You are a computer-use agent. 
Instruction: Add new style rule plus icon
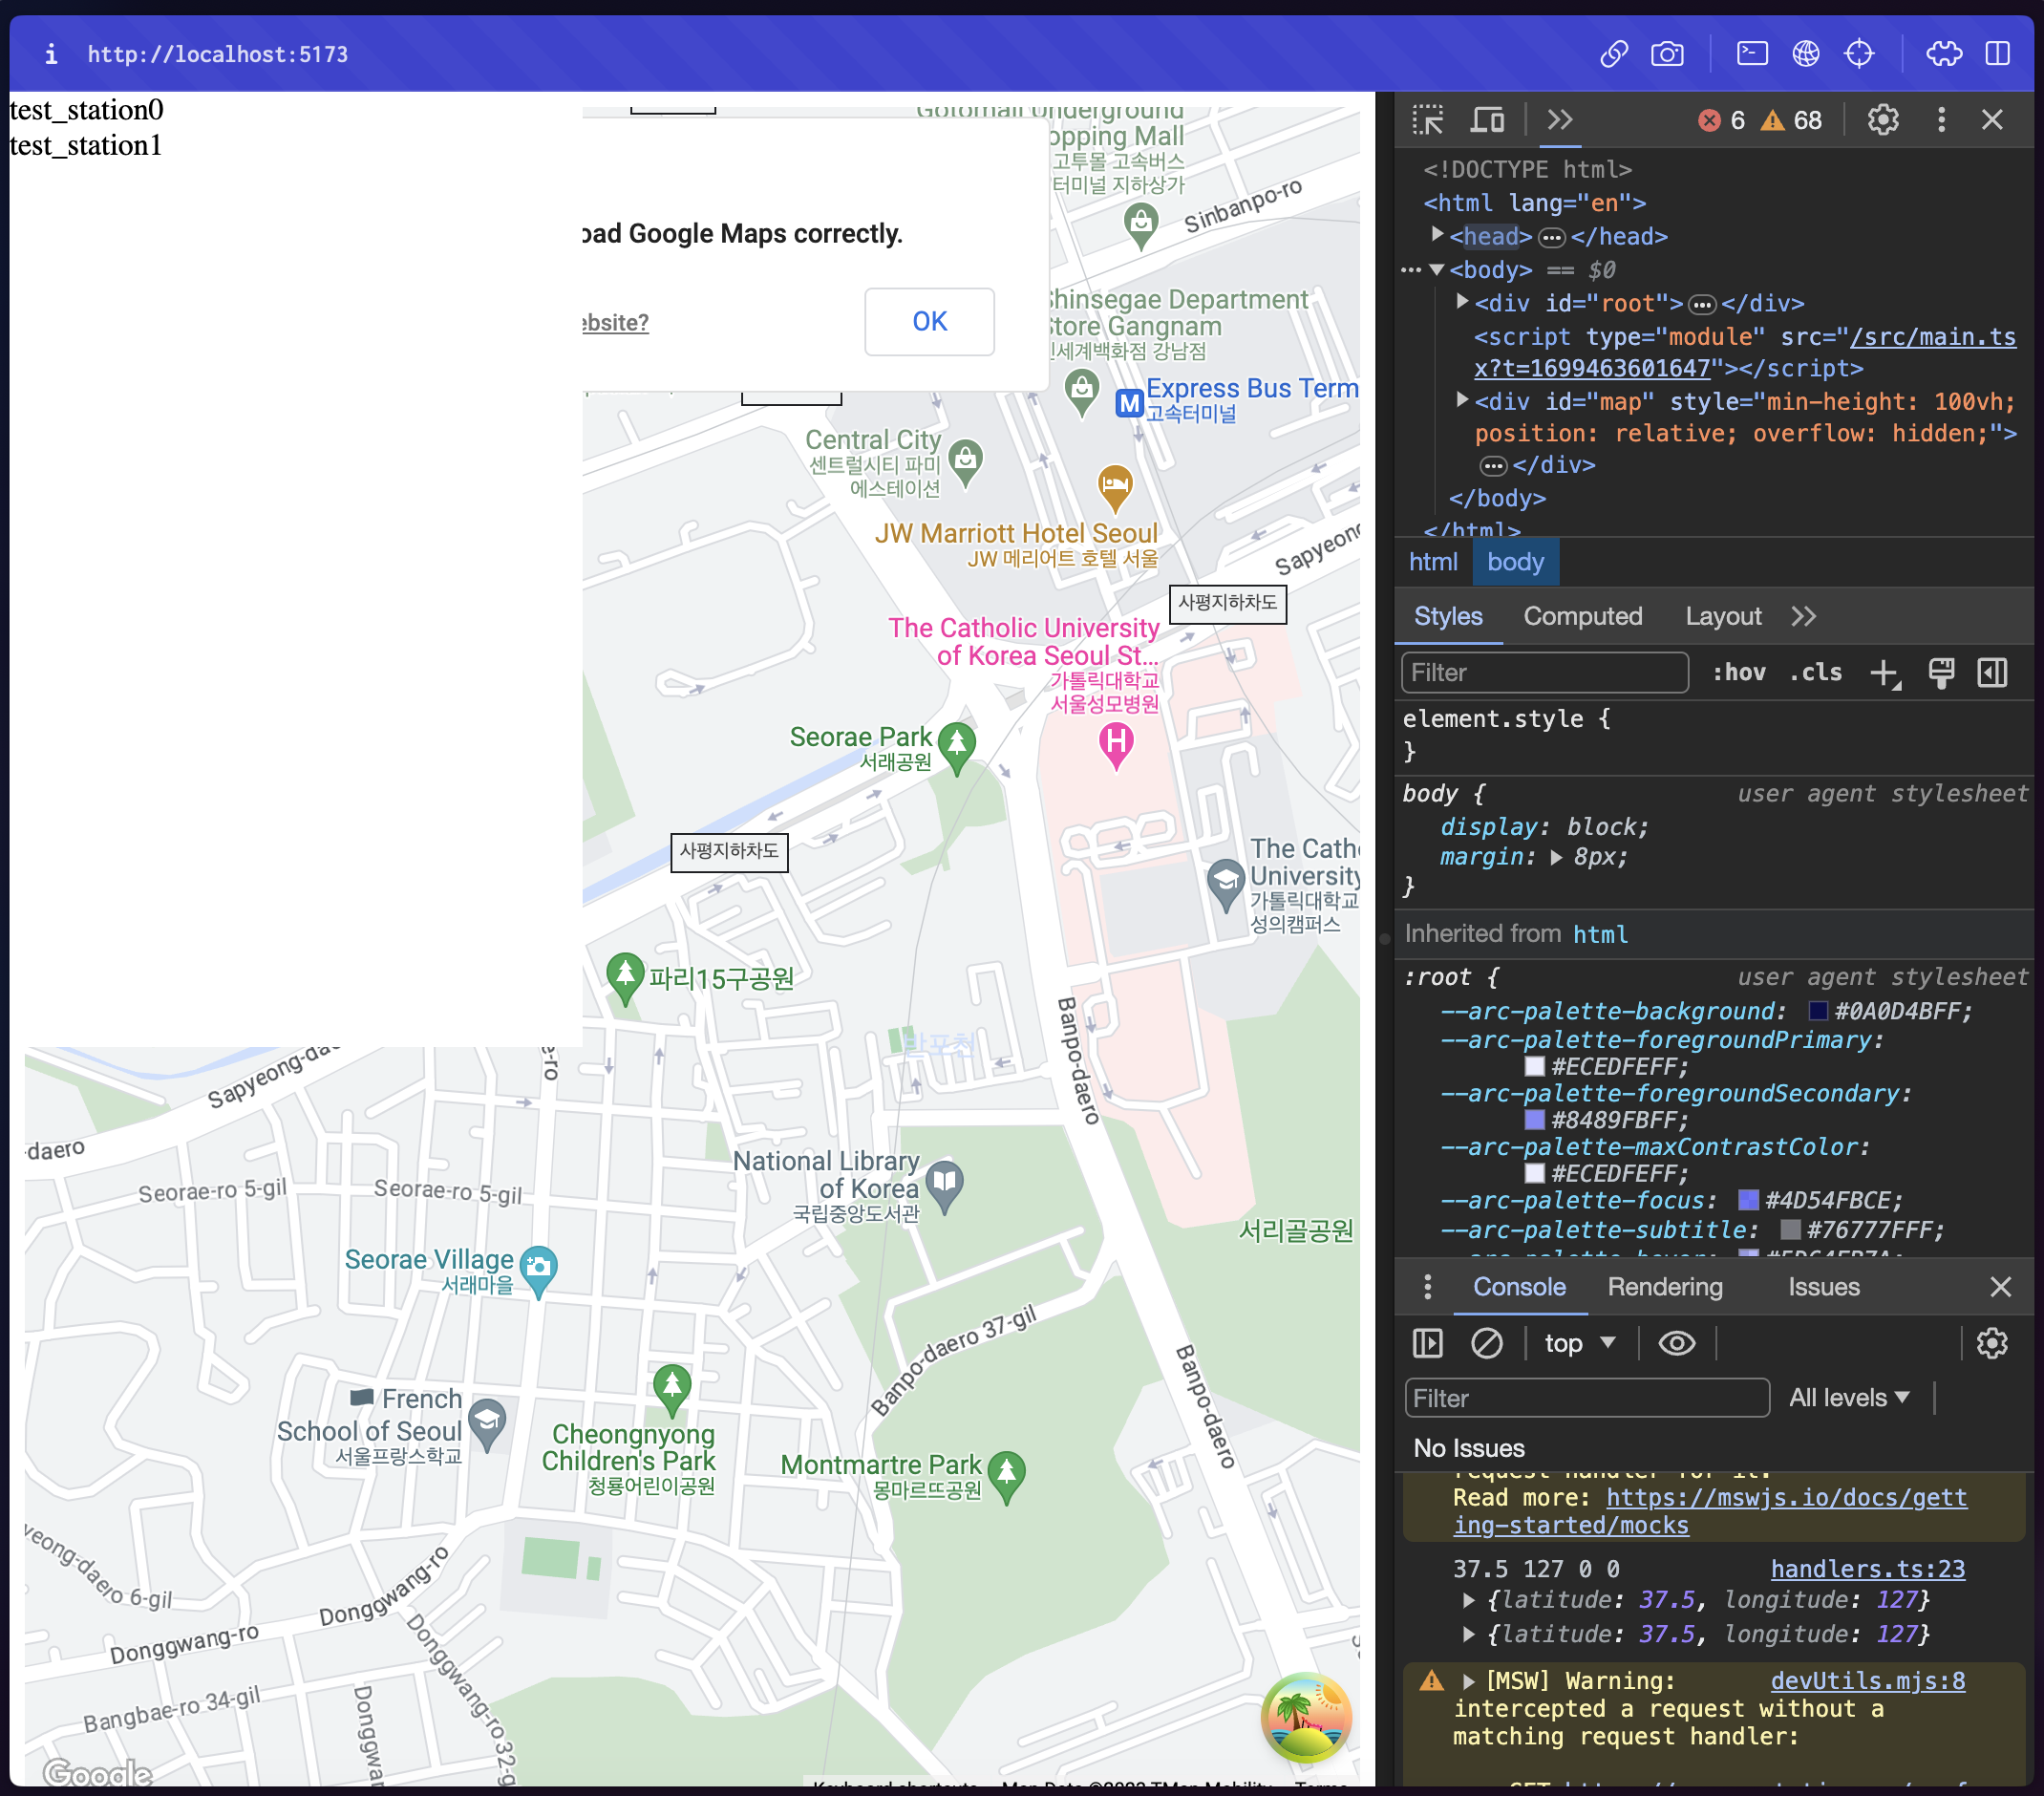click(x=1884, y=673)
